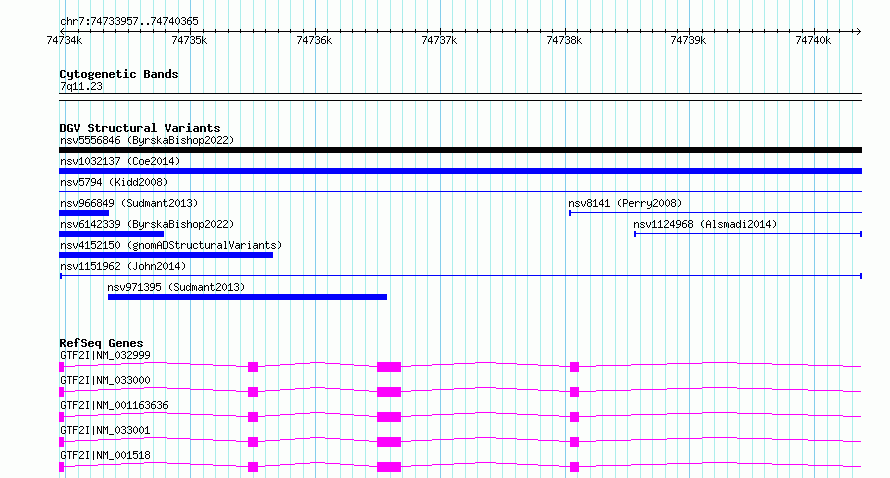
Task: Open transcript GTF2I|NM_033000 label
Action: point(105,380)
